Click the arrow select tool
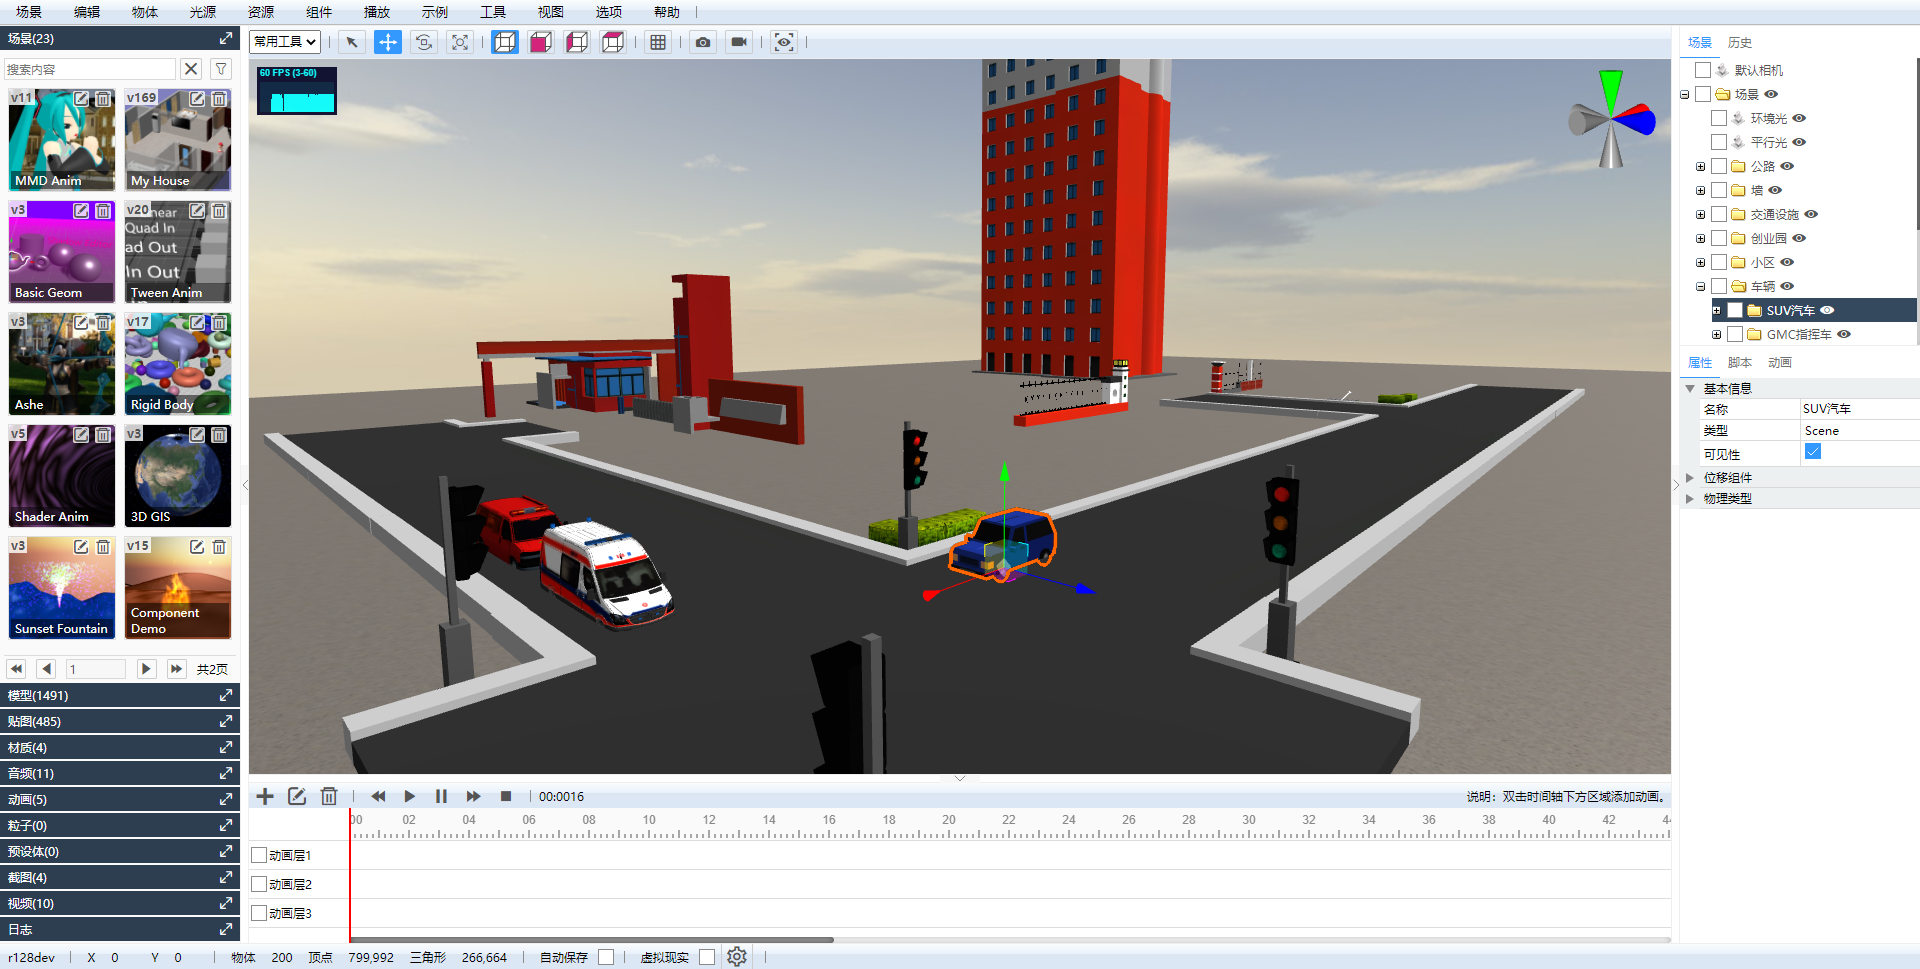This screenshot has width=1920, height=969. [x=351, y=42]
